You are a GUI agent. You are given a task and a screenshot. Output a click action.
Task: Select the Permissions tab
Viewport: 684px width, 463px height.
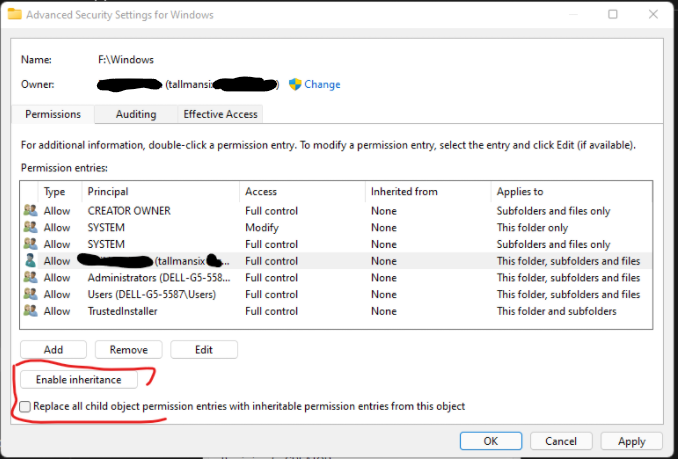[53, 115]
